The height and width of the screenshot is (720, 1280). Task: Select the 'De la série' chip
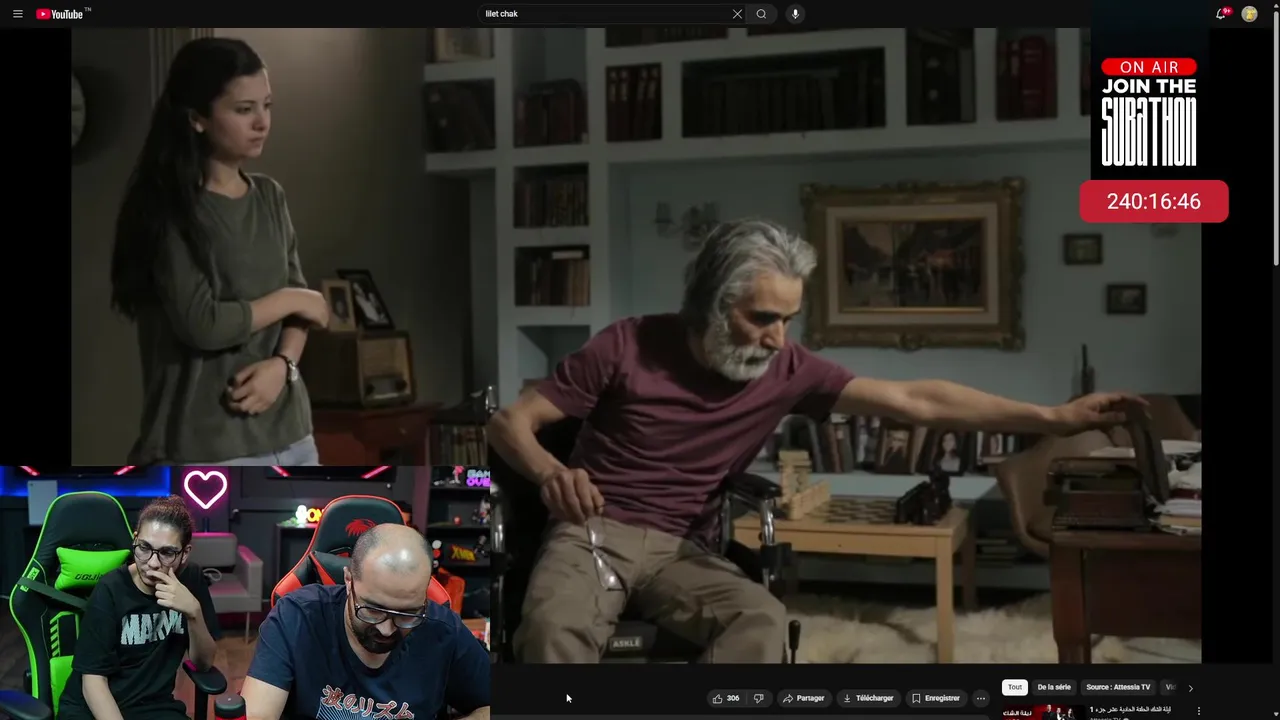pos(1054,687)
